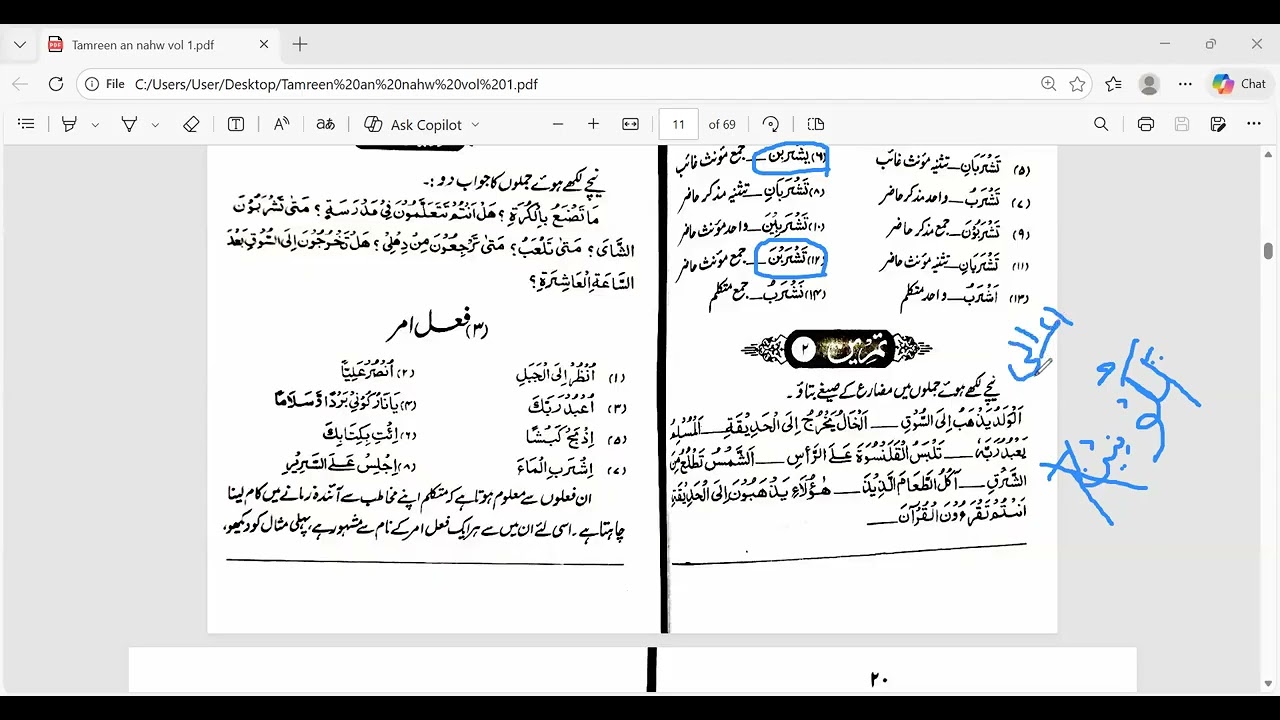Open browser Settings and more menu
This screenshot has width=1280, height=720.
pyautogui.click(x=1185, y=84)
